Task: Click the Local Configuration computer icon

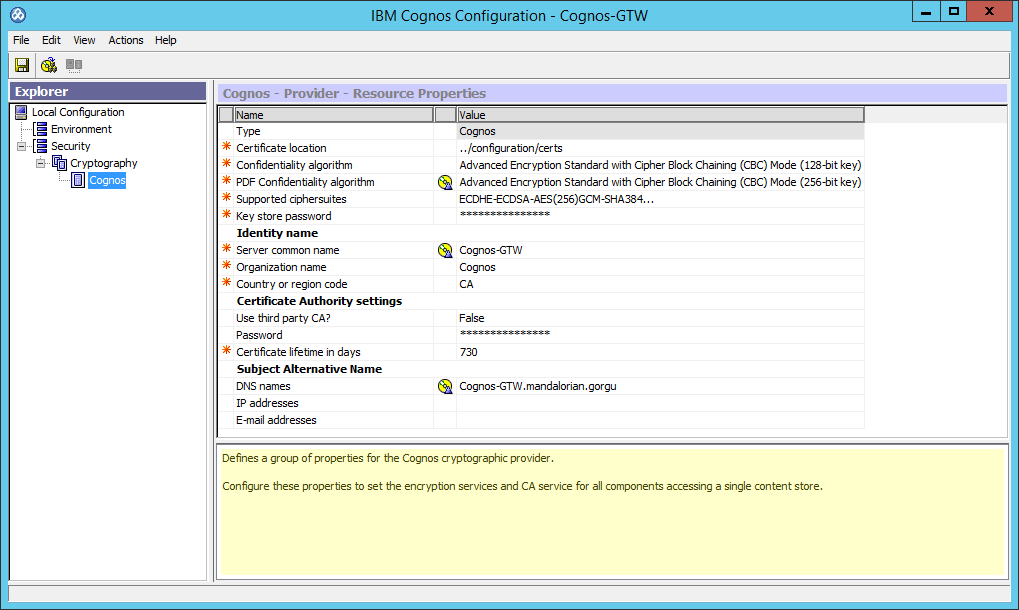Action: [21, 112]
